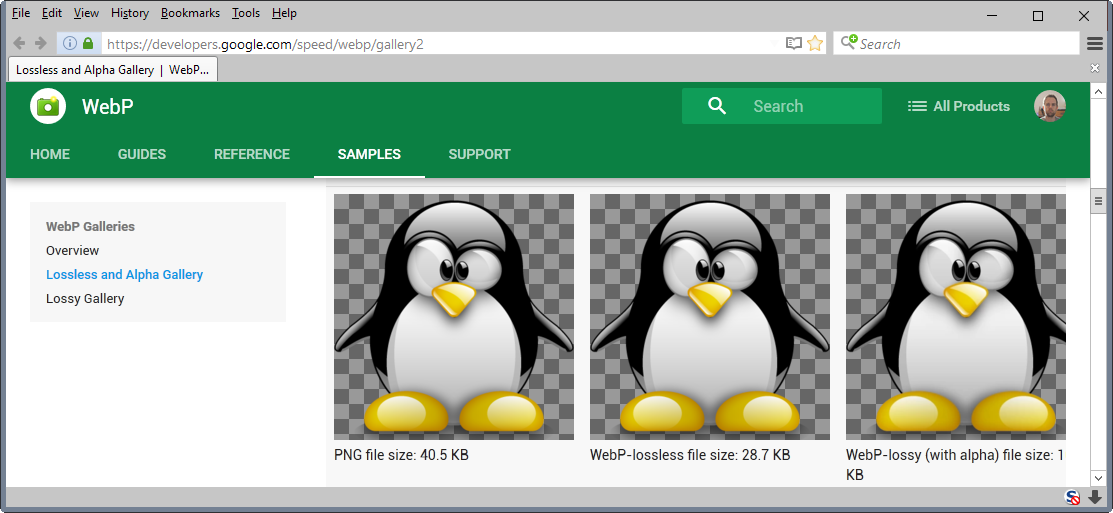Click the vertical scrollbar down arrow
This screenshot has height=513, width=1113.
(x=1097, y=478)
